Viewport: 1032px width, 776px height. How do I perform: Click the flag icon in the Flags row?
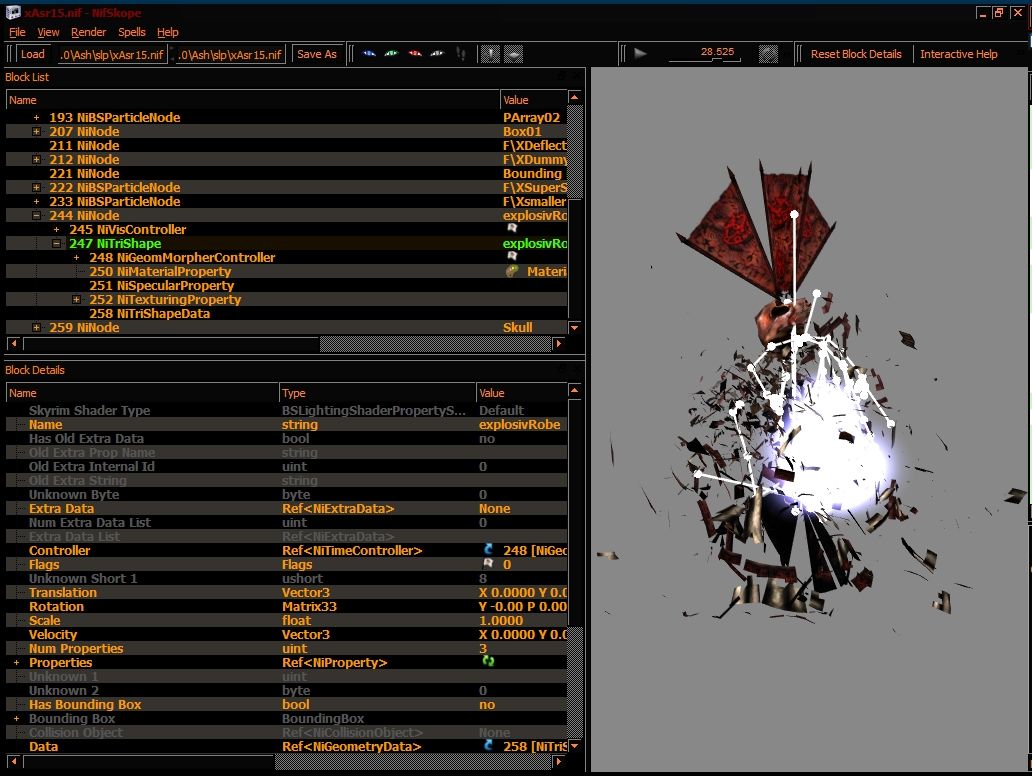(x=488, y=563)
